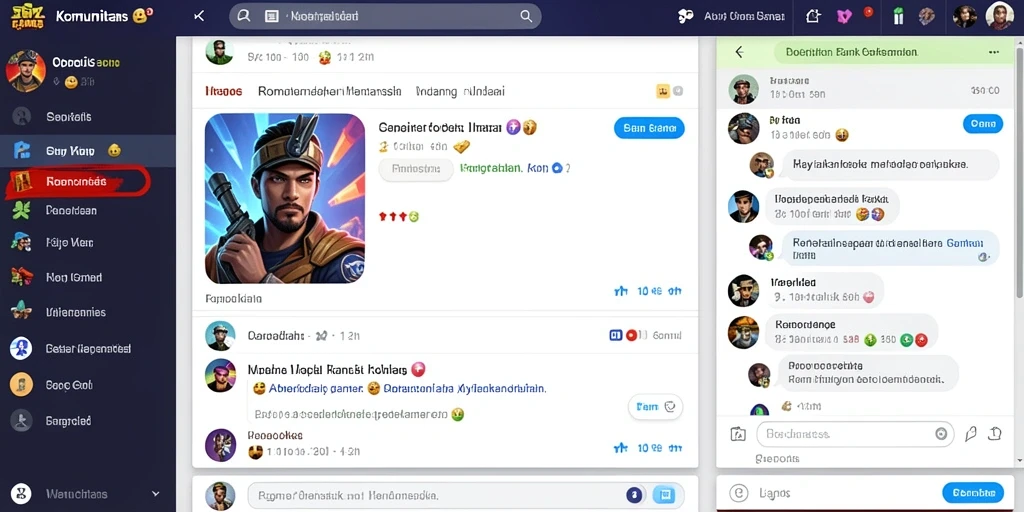Viewport: 1024px width, 512px height.
Task: Click the circle emoji icon inside the chat input
Action: (x=941, y=434)
